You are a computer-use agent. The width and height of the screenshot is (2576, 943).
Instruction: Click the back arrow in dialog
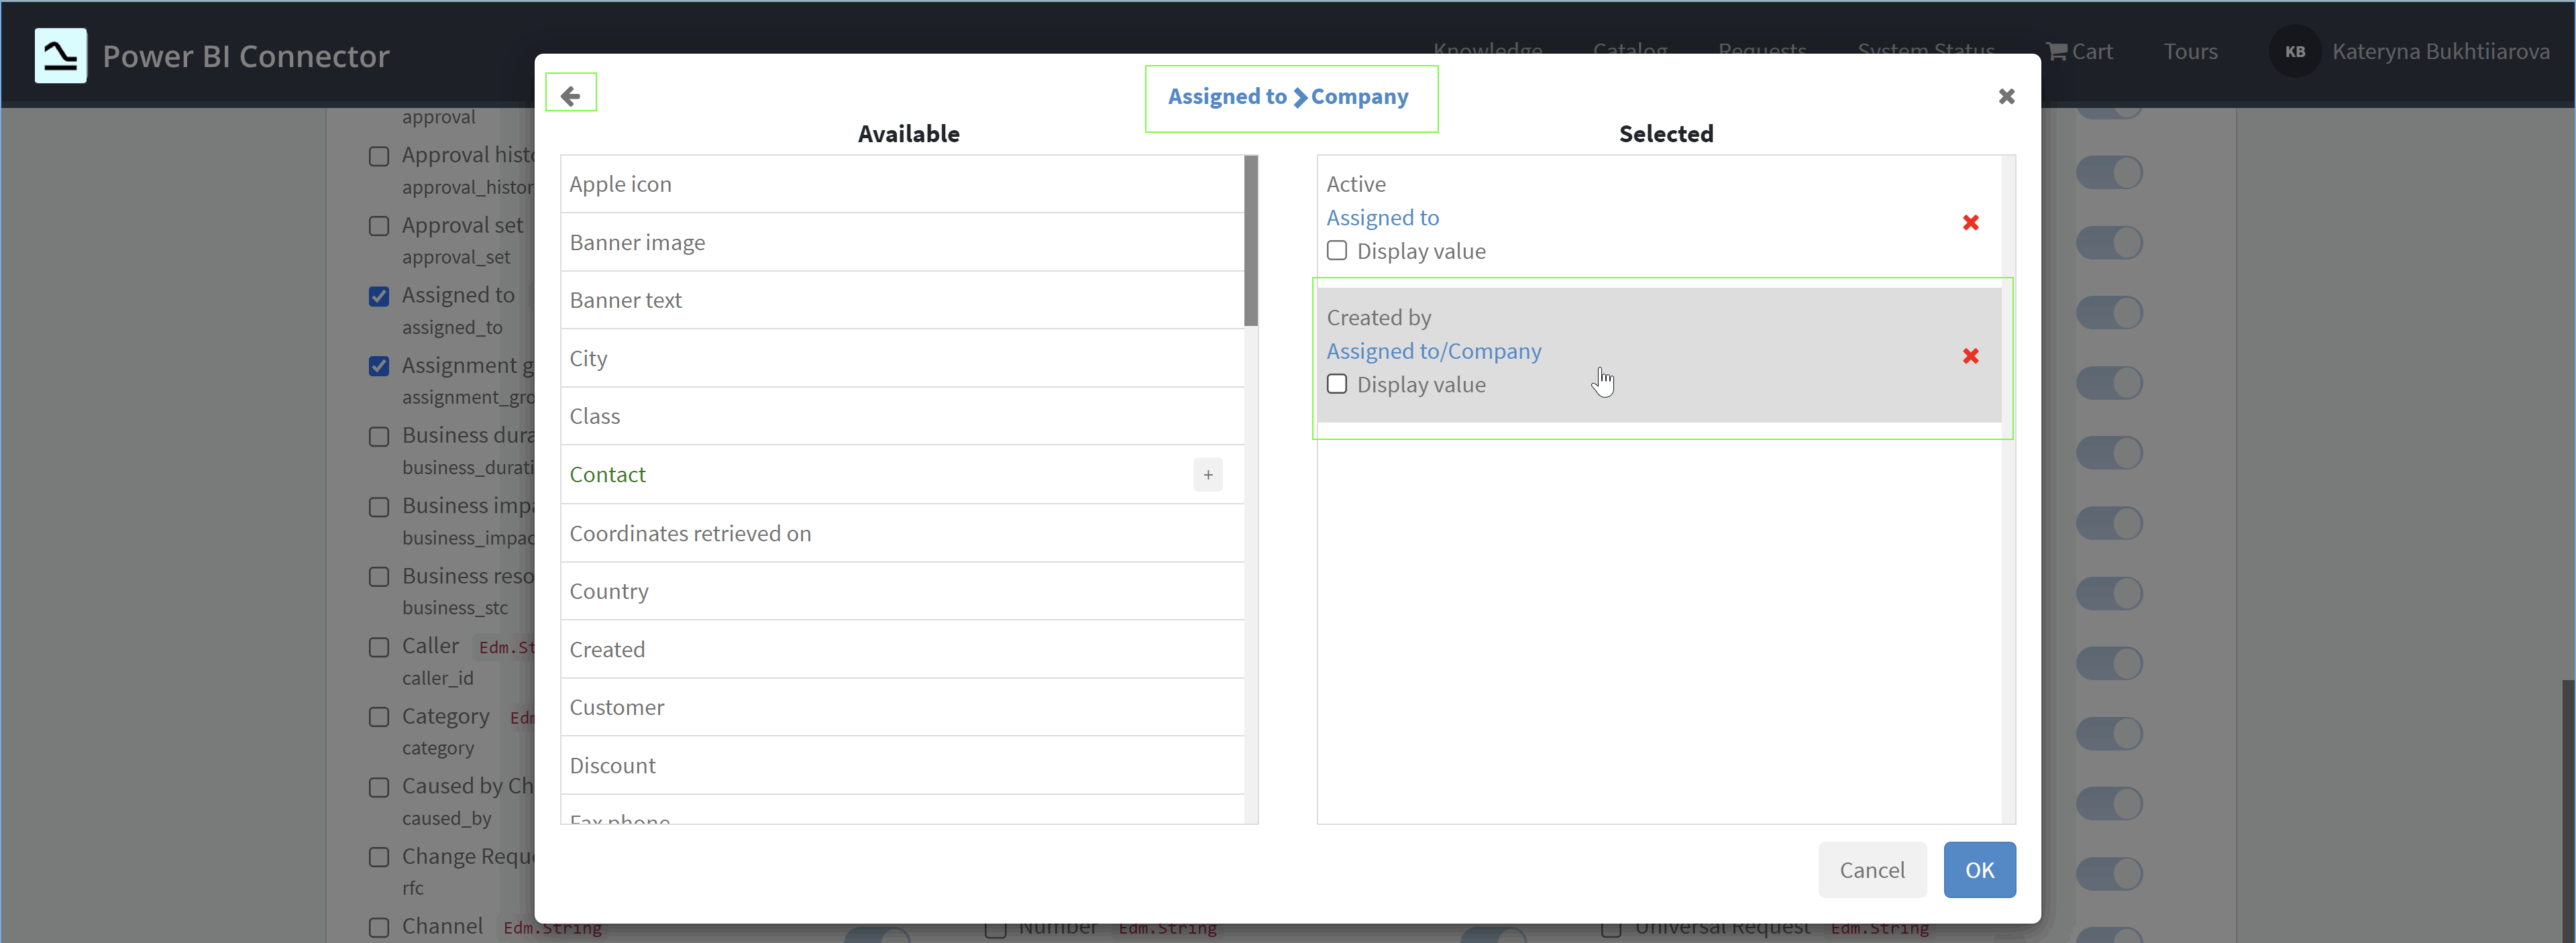point(570,95)
